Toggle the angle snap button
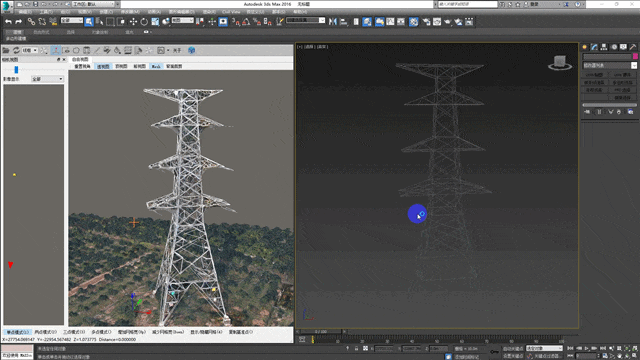The image size is (640, 360). point(246,22)
